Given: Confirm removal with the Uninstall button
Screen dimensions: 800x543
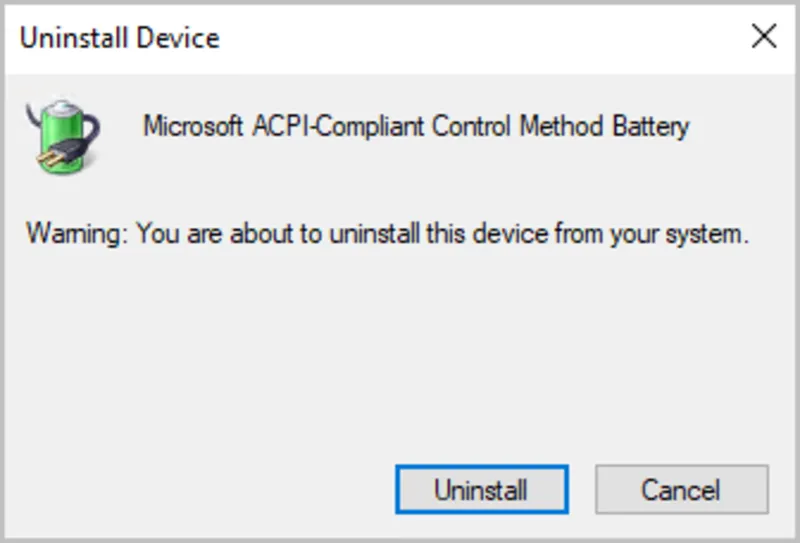Looking at the screenshot, I should point(482,489).
